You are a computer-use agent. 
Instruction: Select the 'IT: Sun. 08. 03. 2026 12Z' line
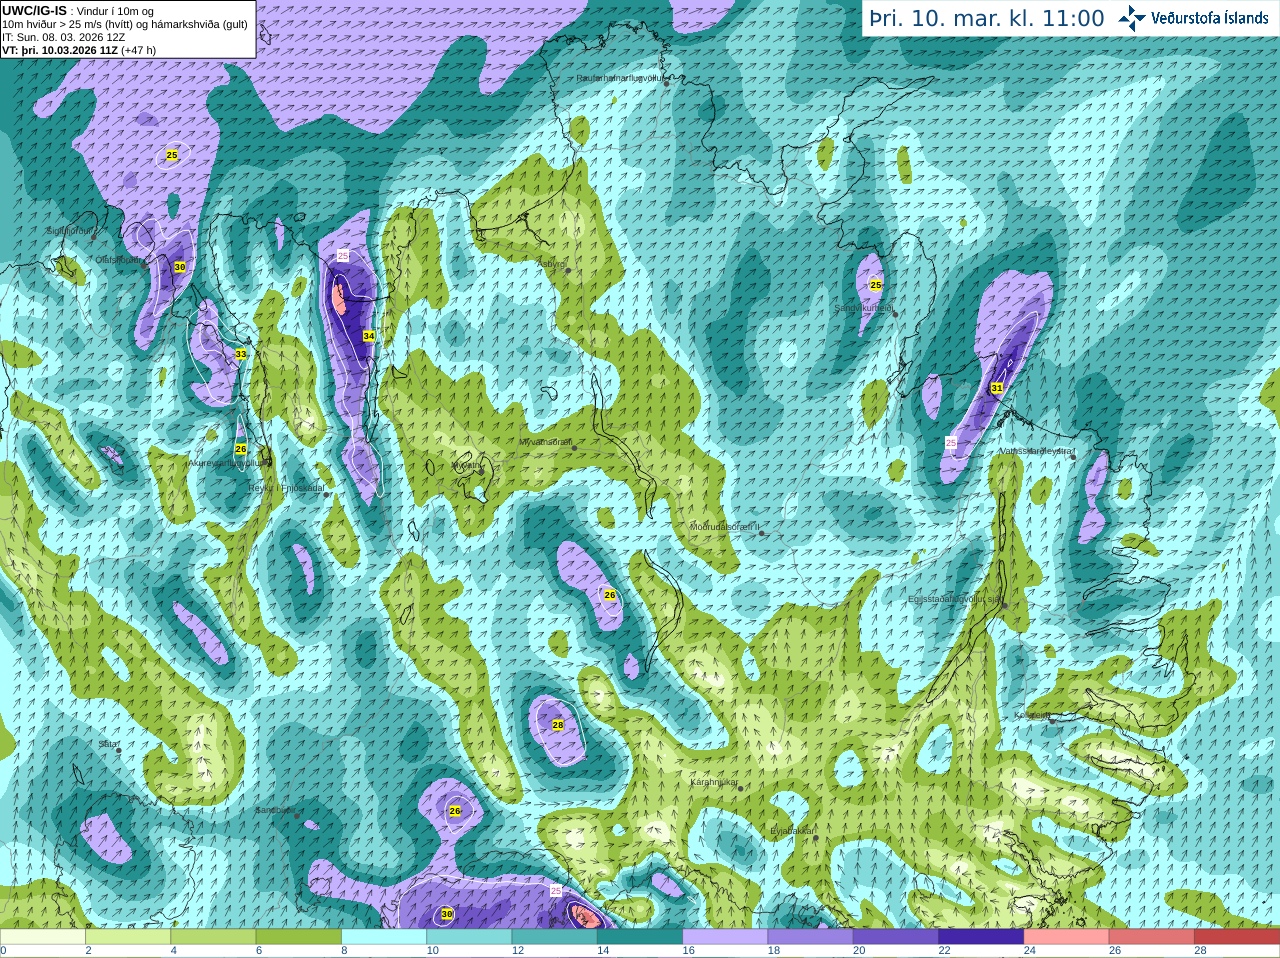click(64, 37)
